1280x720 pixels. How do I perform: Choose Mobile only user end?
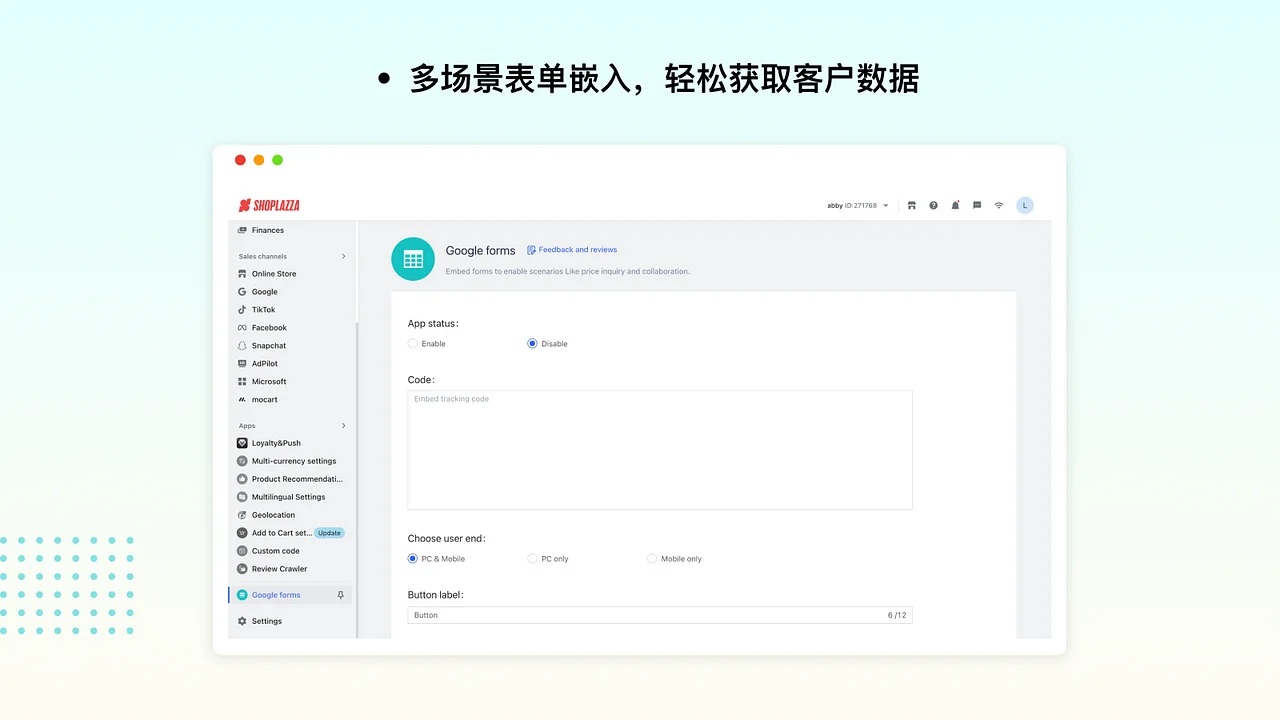[652, 559]
